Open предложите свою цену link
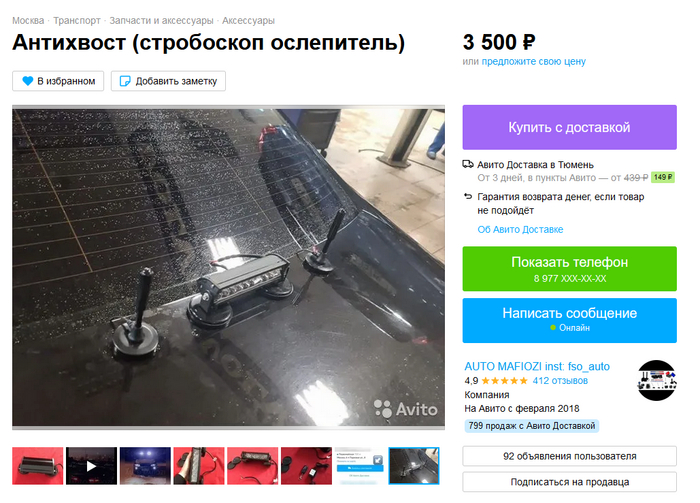This screenshot has height=503, width=700. [533, 62]
